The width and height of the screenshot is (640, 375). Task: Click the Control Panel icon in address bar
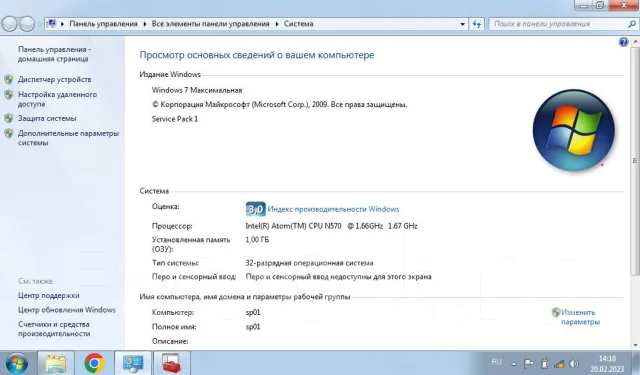point(52,24)
